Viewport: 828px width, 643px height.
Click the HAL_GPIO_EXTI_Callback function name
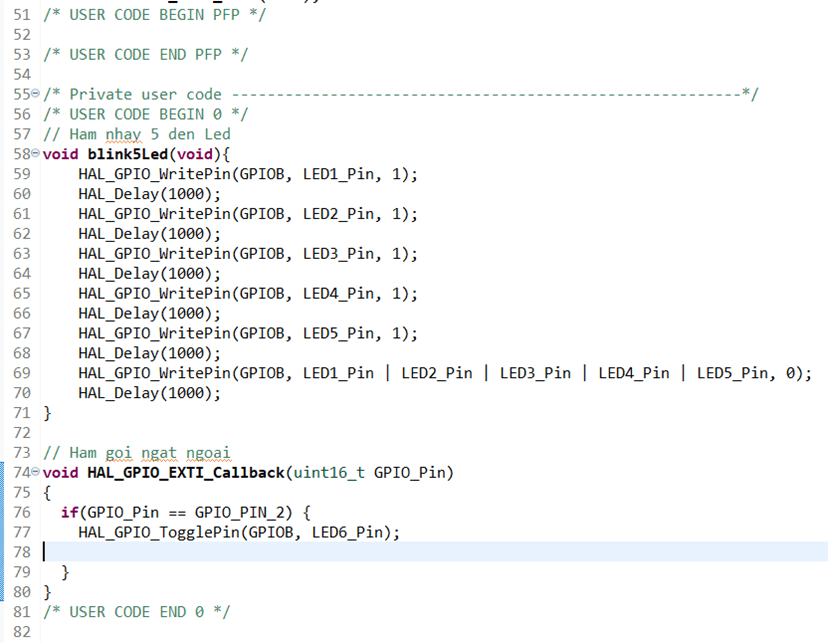pyautogui.click(x=185, y=473)
